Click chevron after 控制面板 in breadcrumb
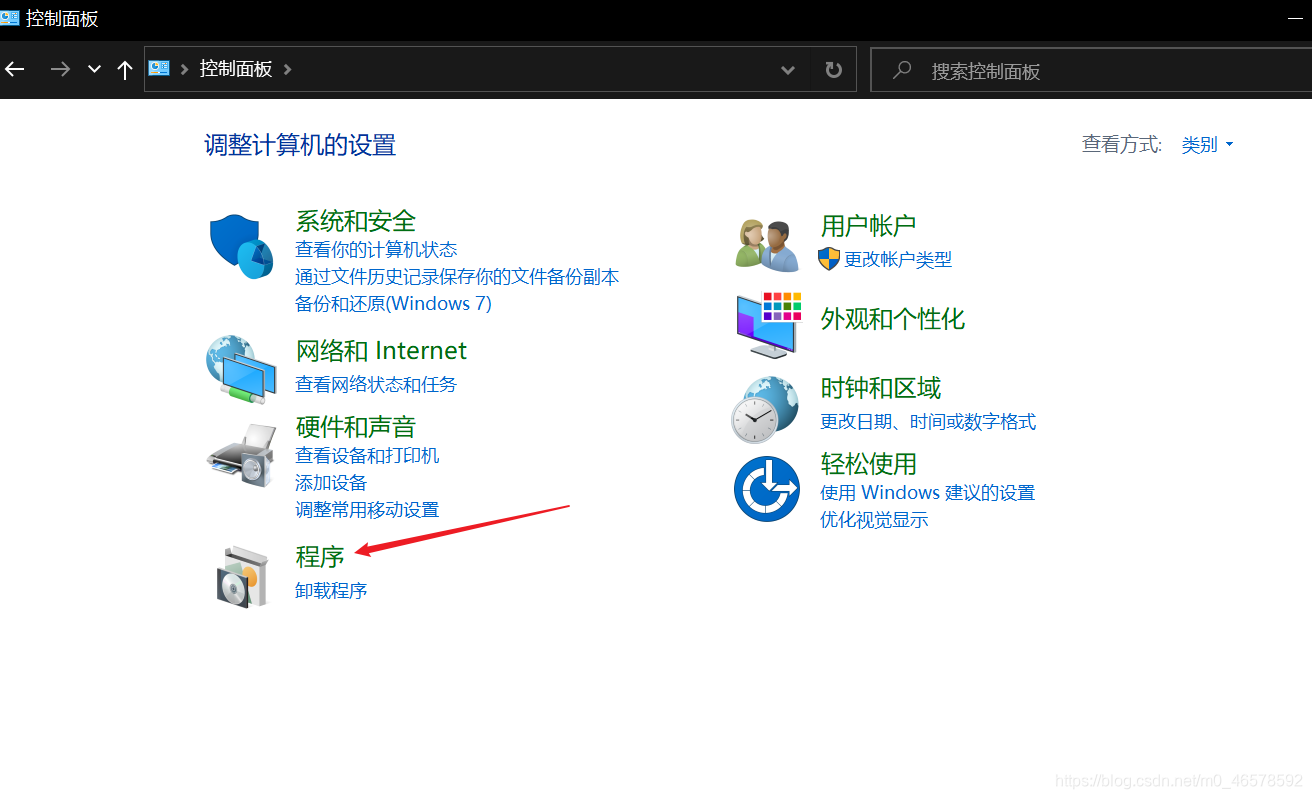This screenshot has height=799, width=1312. point(286,69)
